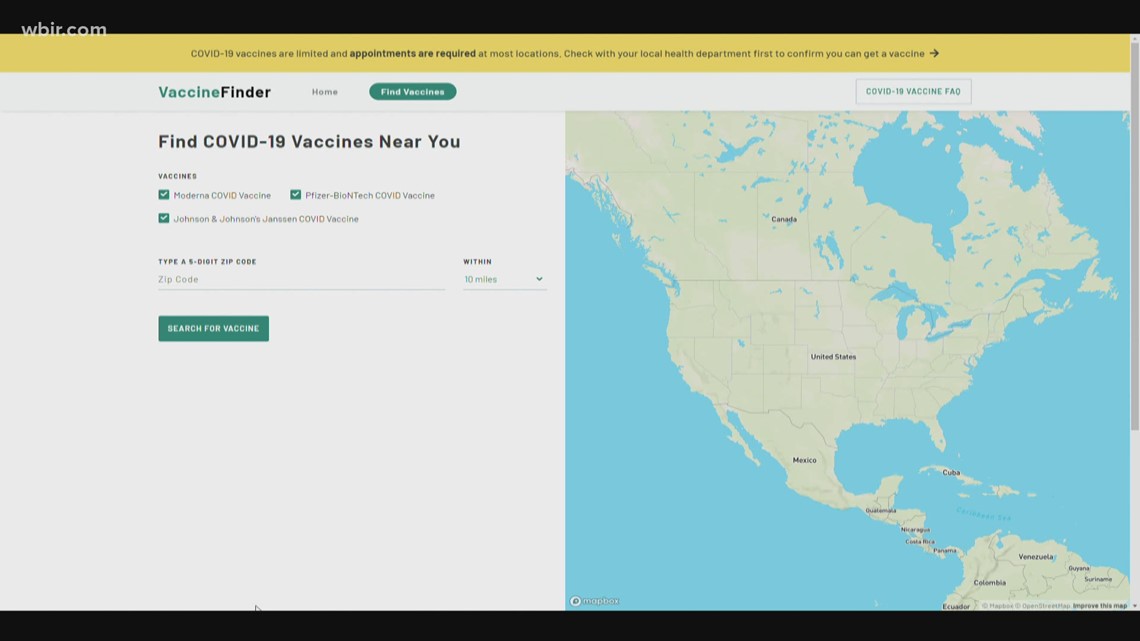Click the Cuba label on map
The width and height of the screenshot is (1140, 641).
coord(951,472)
